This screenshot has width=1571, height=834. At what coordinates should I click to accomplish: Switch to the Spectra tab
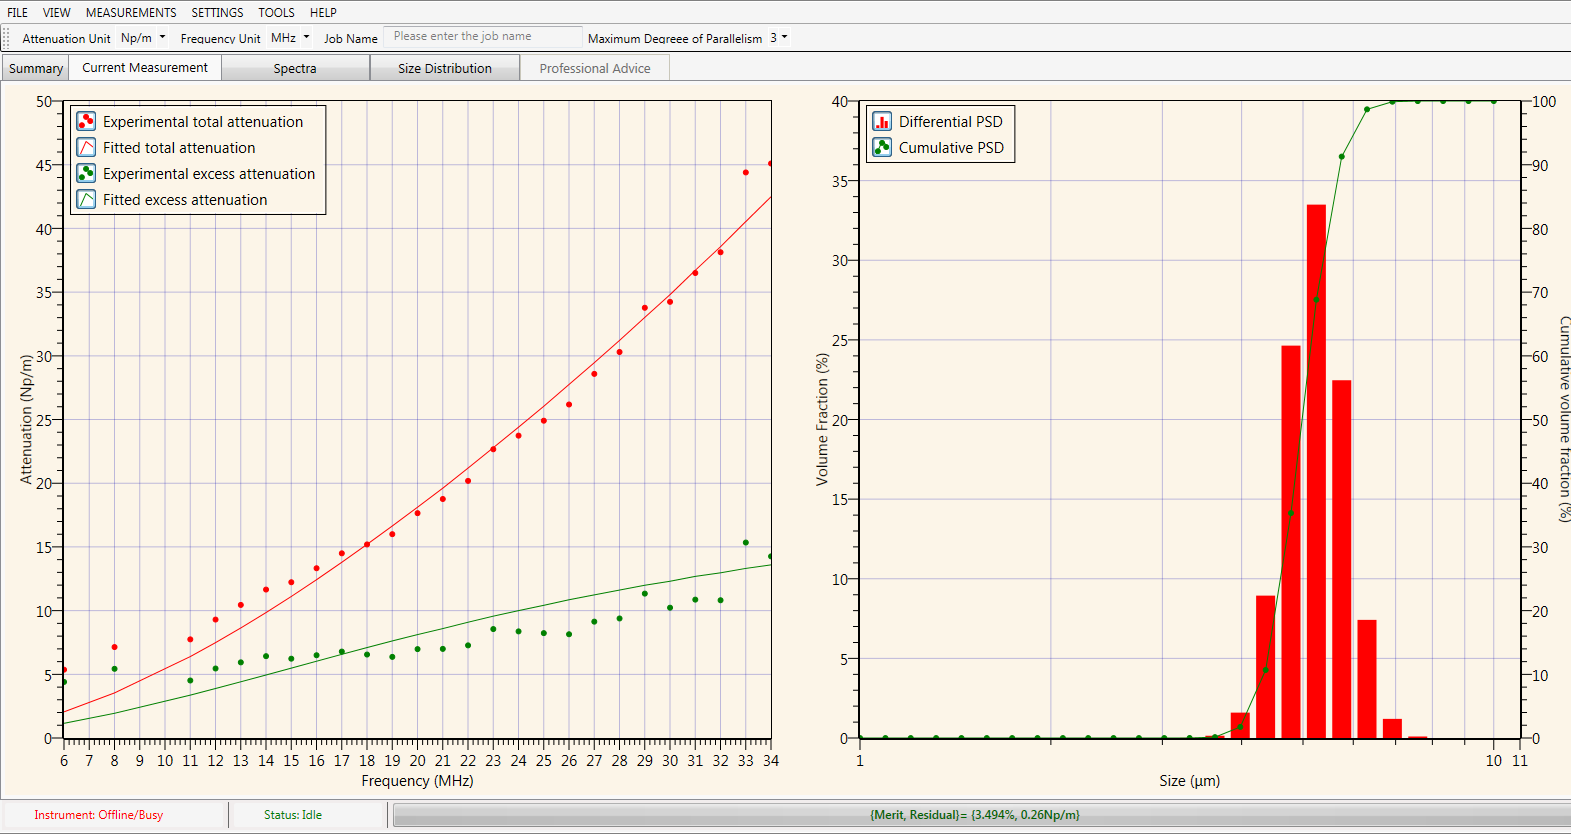click(295, 68)
